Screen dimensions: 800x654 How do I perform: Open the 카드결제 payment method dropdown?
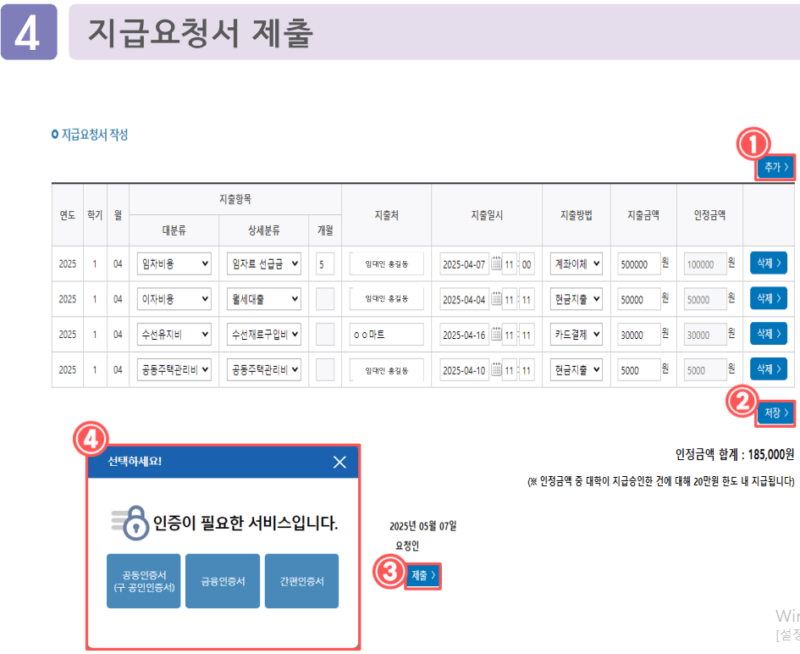point(576,334)
